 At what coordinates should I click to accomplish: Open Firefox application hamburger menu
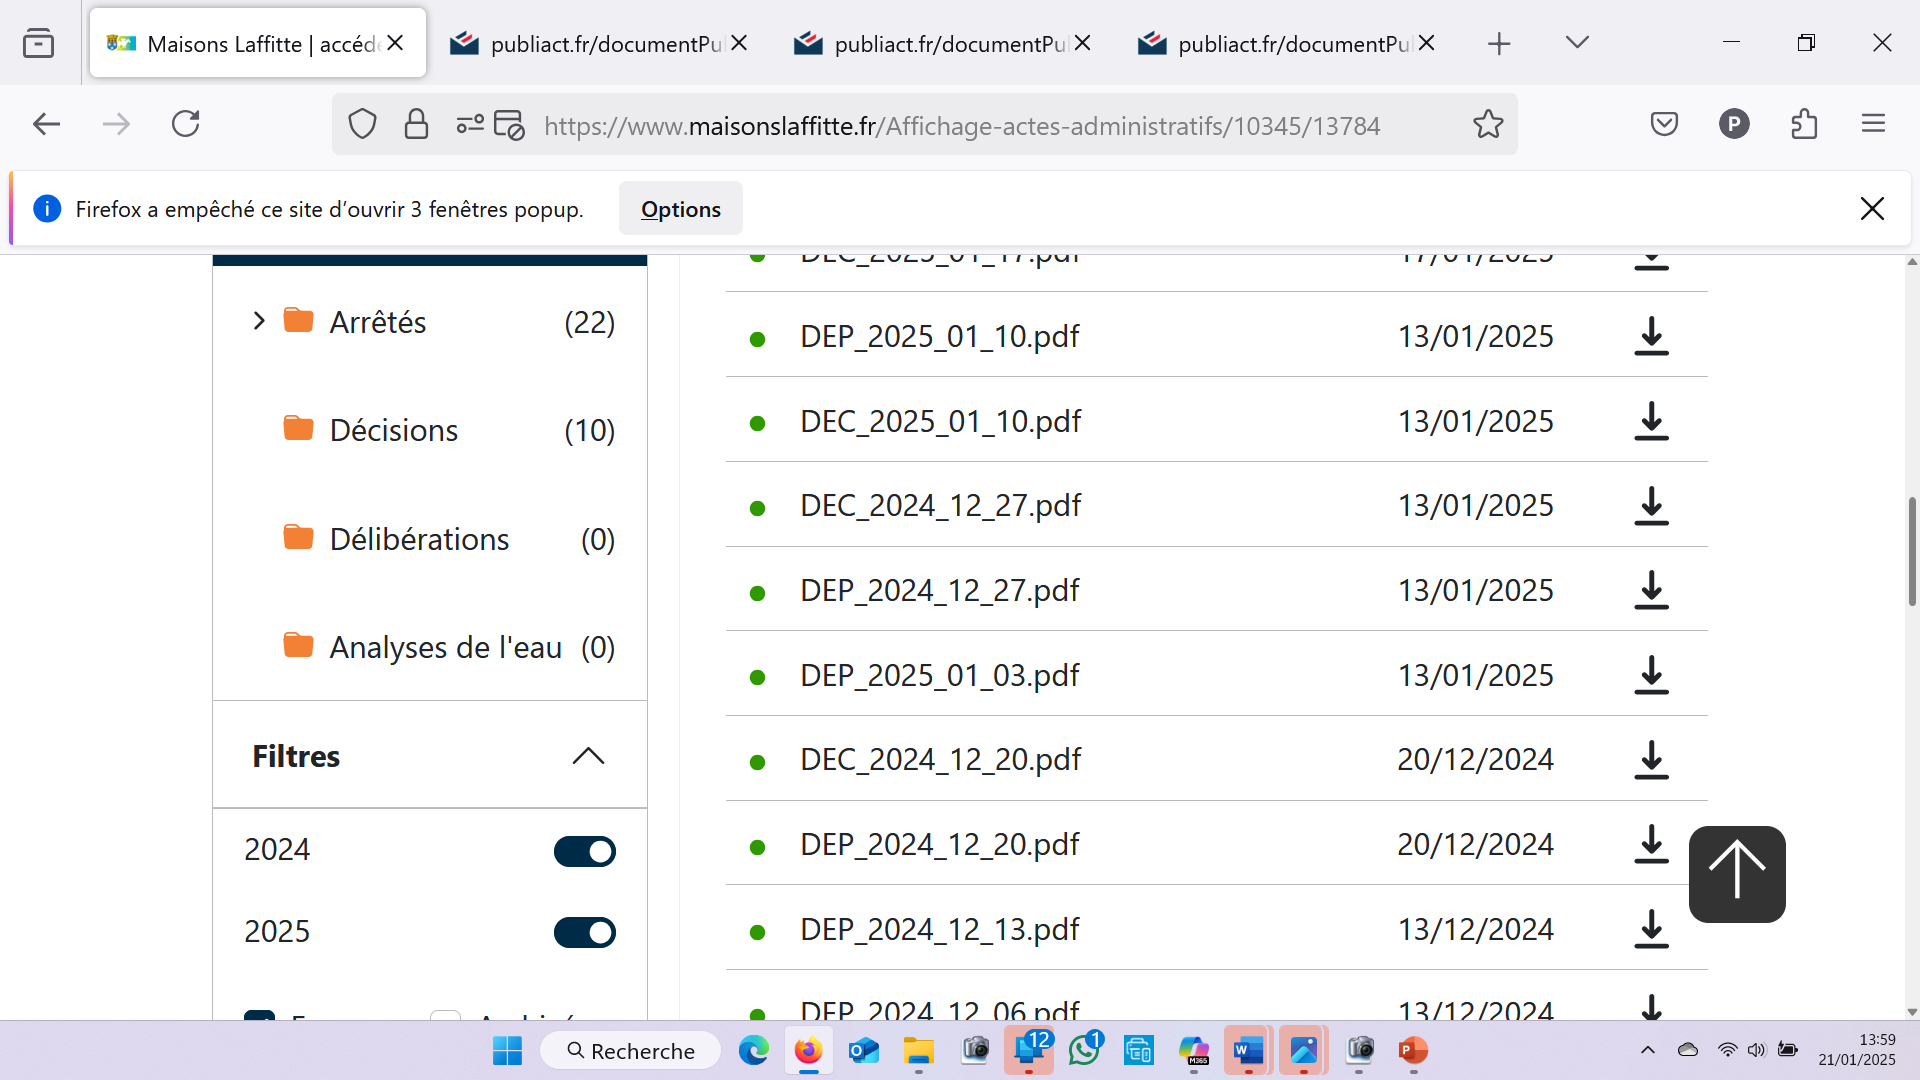(x=1873, y=125)
